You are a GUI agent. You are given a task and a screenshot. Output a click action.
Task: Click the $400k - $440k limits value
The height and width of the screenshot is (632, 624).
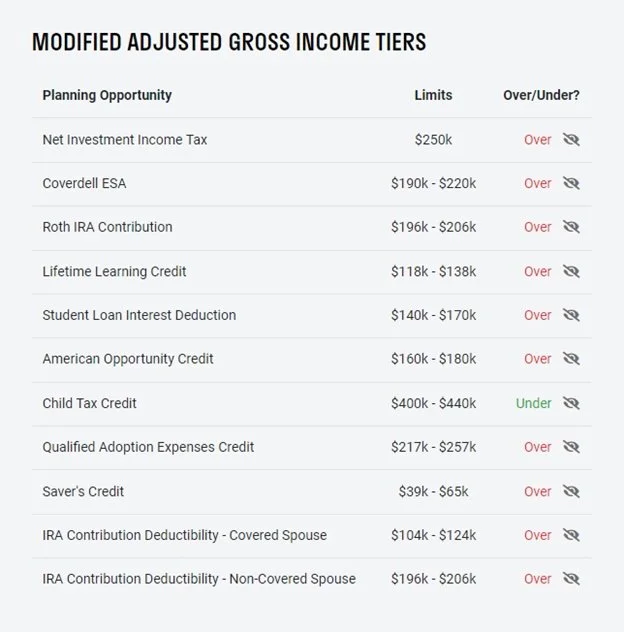click(x=433, y=403)
